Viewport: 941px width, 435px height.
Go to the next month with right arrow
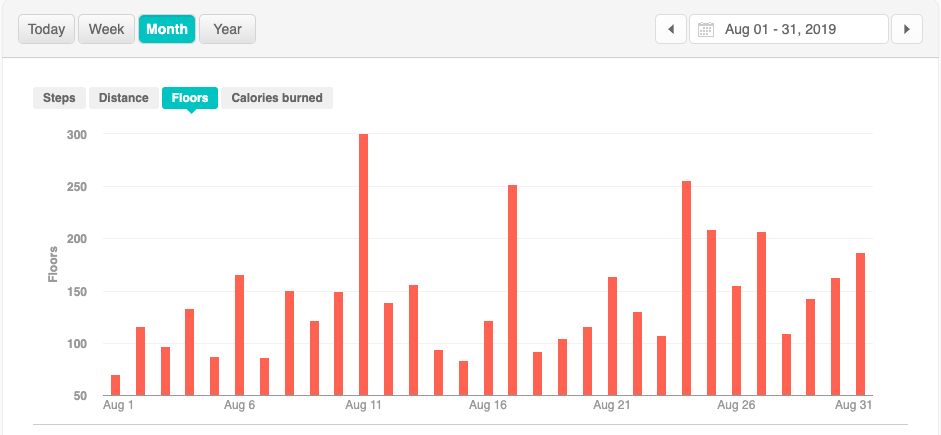pos(906,29)
